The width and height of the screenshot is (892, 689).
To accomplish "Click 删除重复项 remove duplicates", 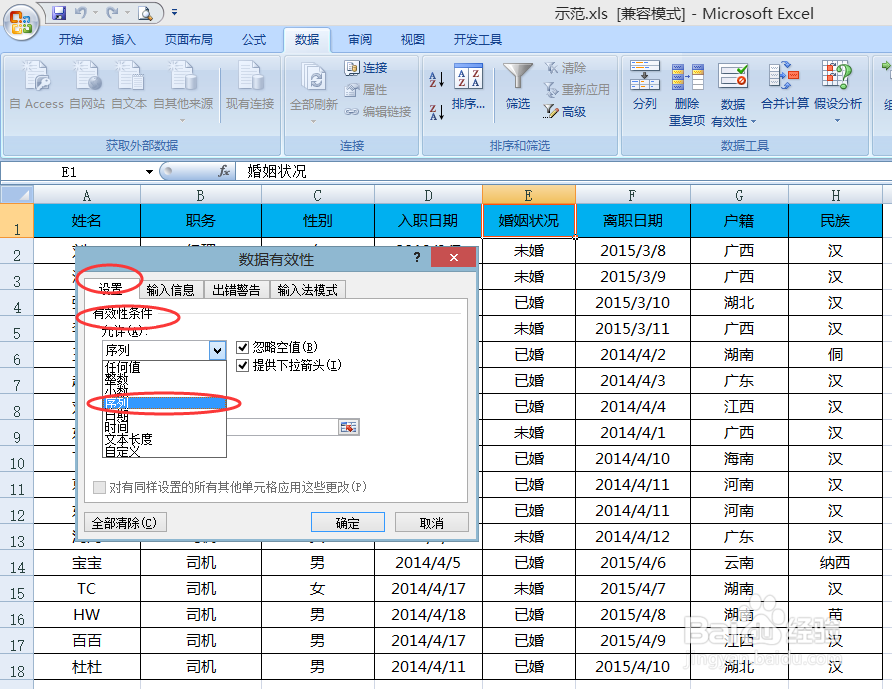I will point(687,94).
